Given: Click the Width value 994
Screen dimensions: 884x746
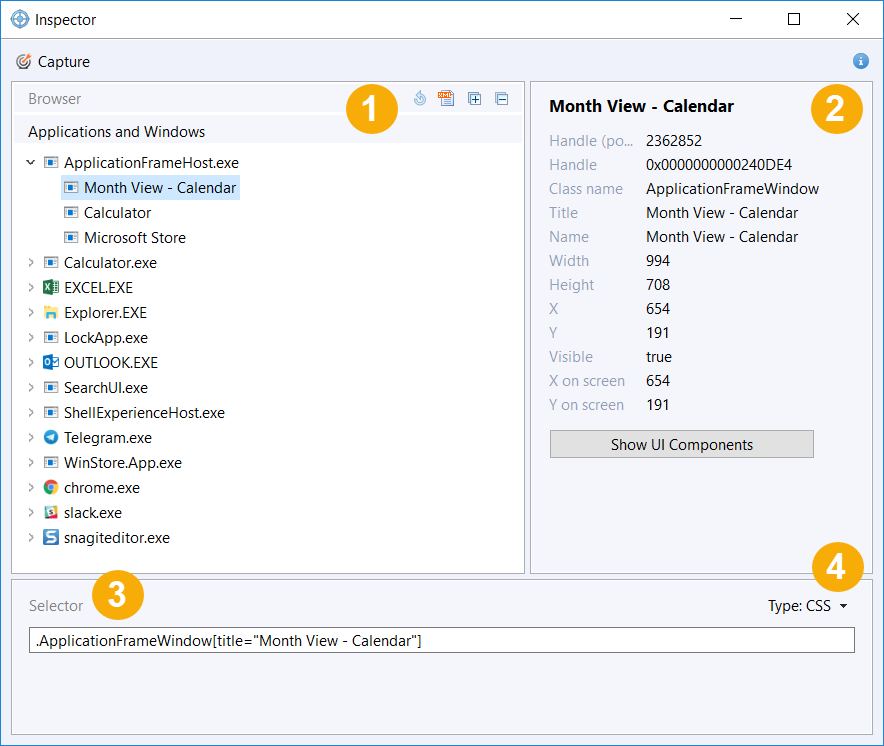Looking at the screenshot, I should 658,261.
